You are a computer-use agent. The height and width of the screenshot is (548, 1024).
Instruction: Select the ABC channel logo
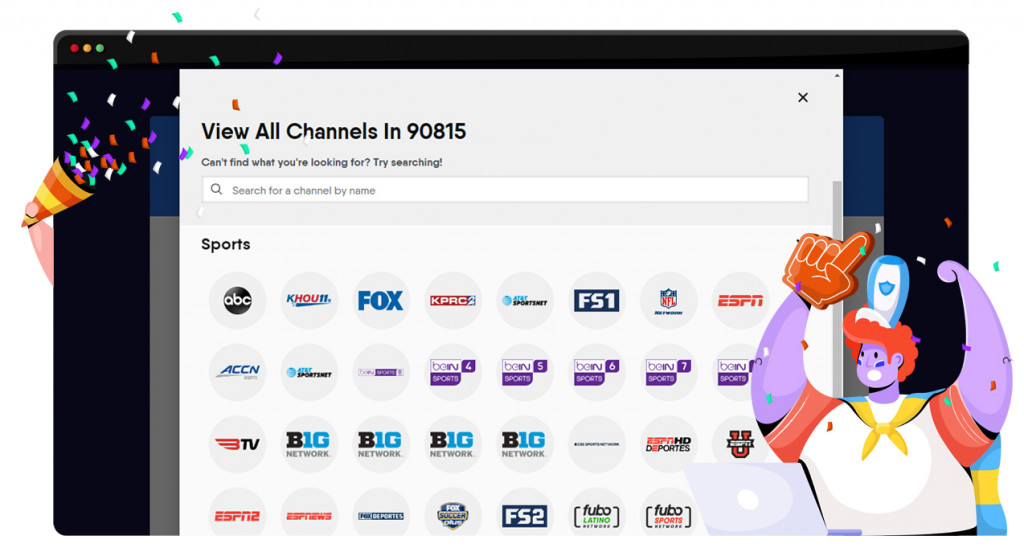click(x=237, y=300)
